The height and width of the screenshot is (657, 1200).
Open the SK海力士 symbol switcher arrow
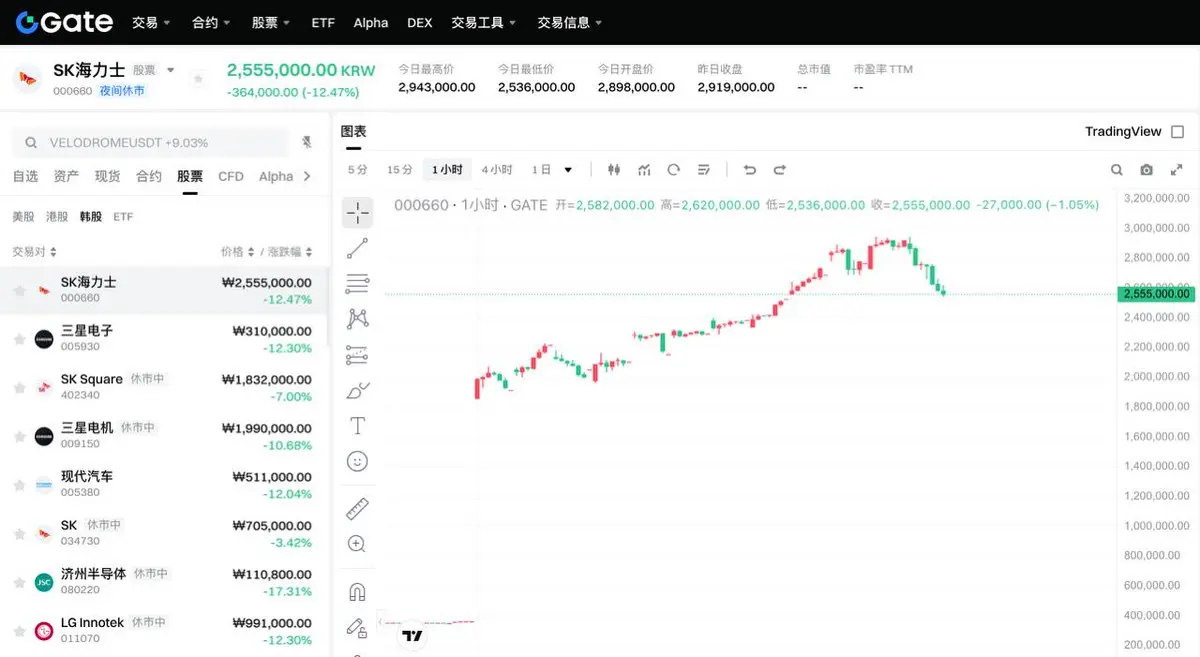coord(170,70)
